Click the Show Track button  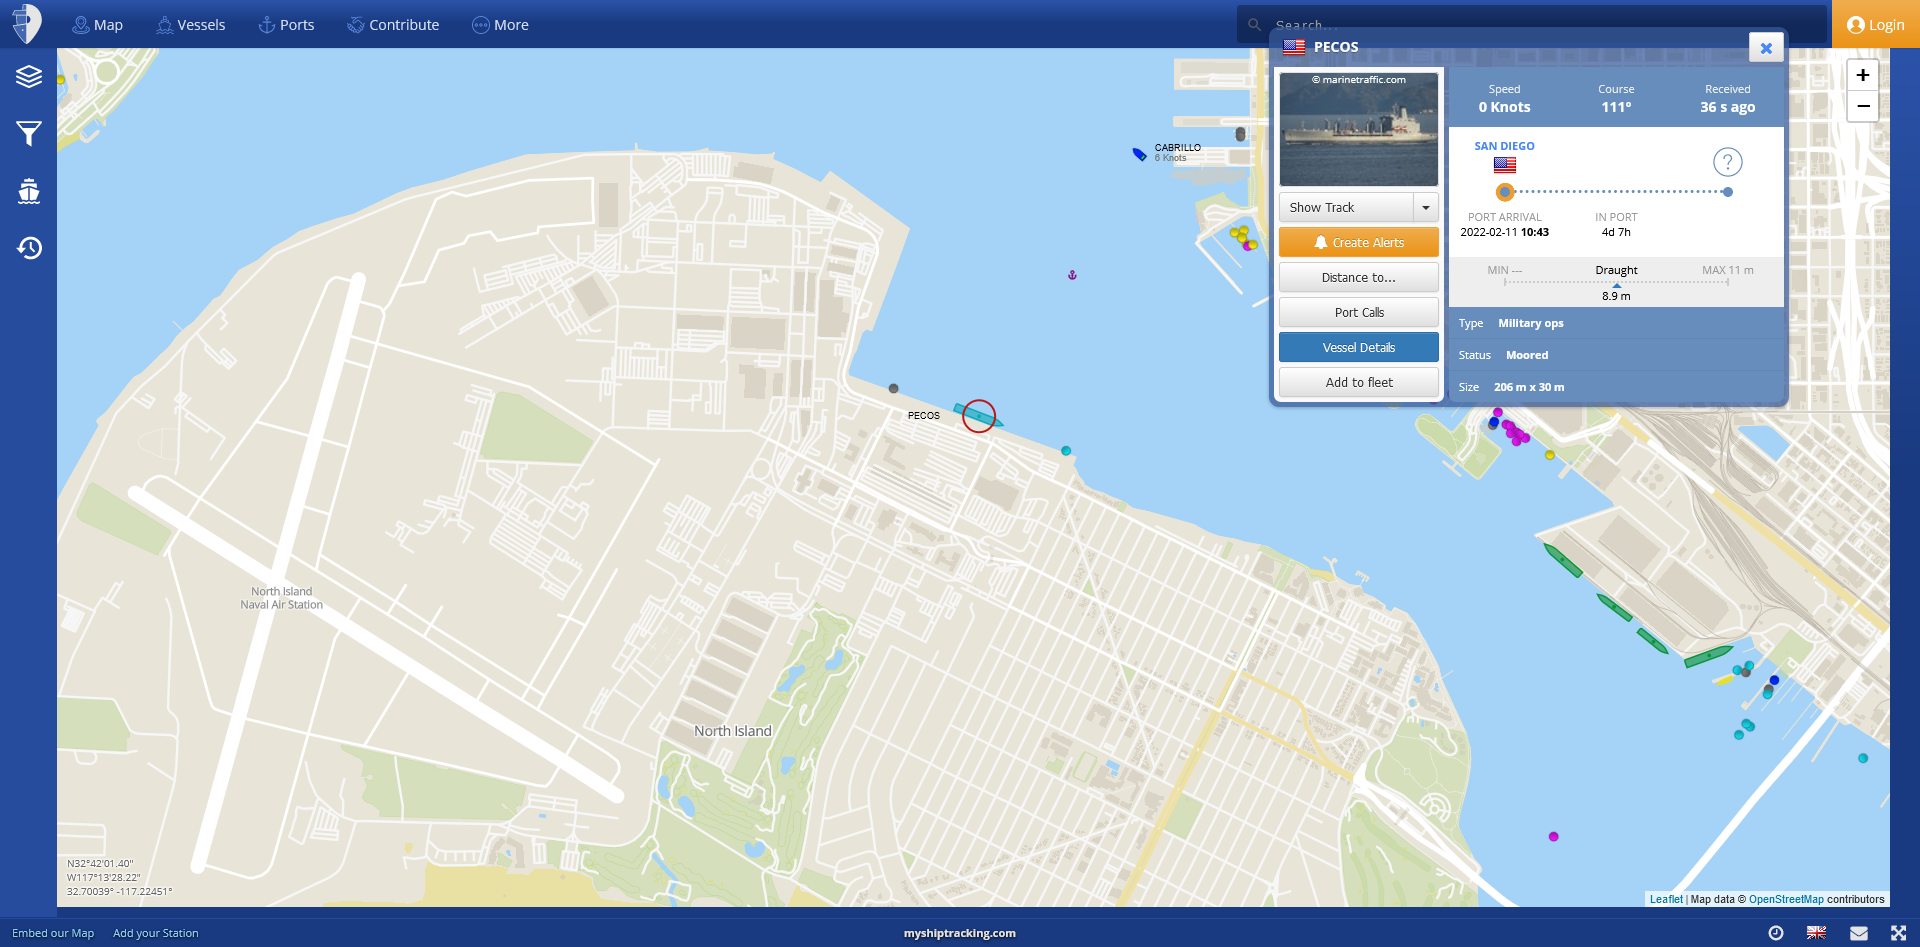pyautogui.click(x=1346, y=208)
